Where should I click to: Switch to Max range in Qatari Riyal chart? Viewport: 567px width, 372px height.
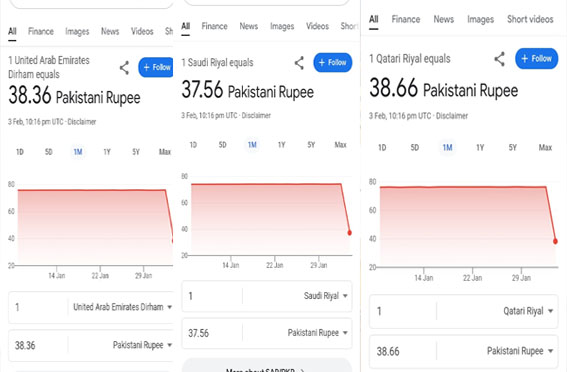[x=545, y=147]
